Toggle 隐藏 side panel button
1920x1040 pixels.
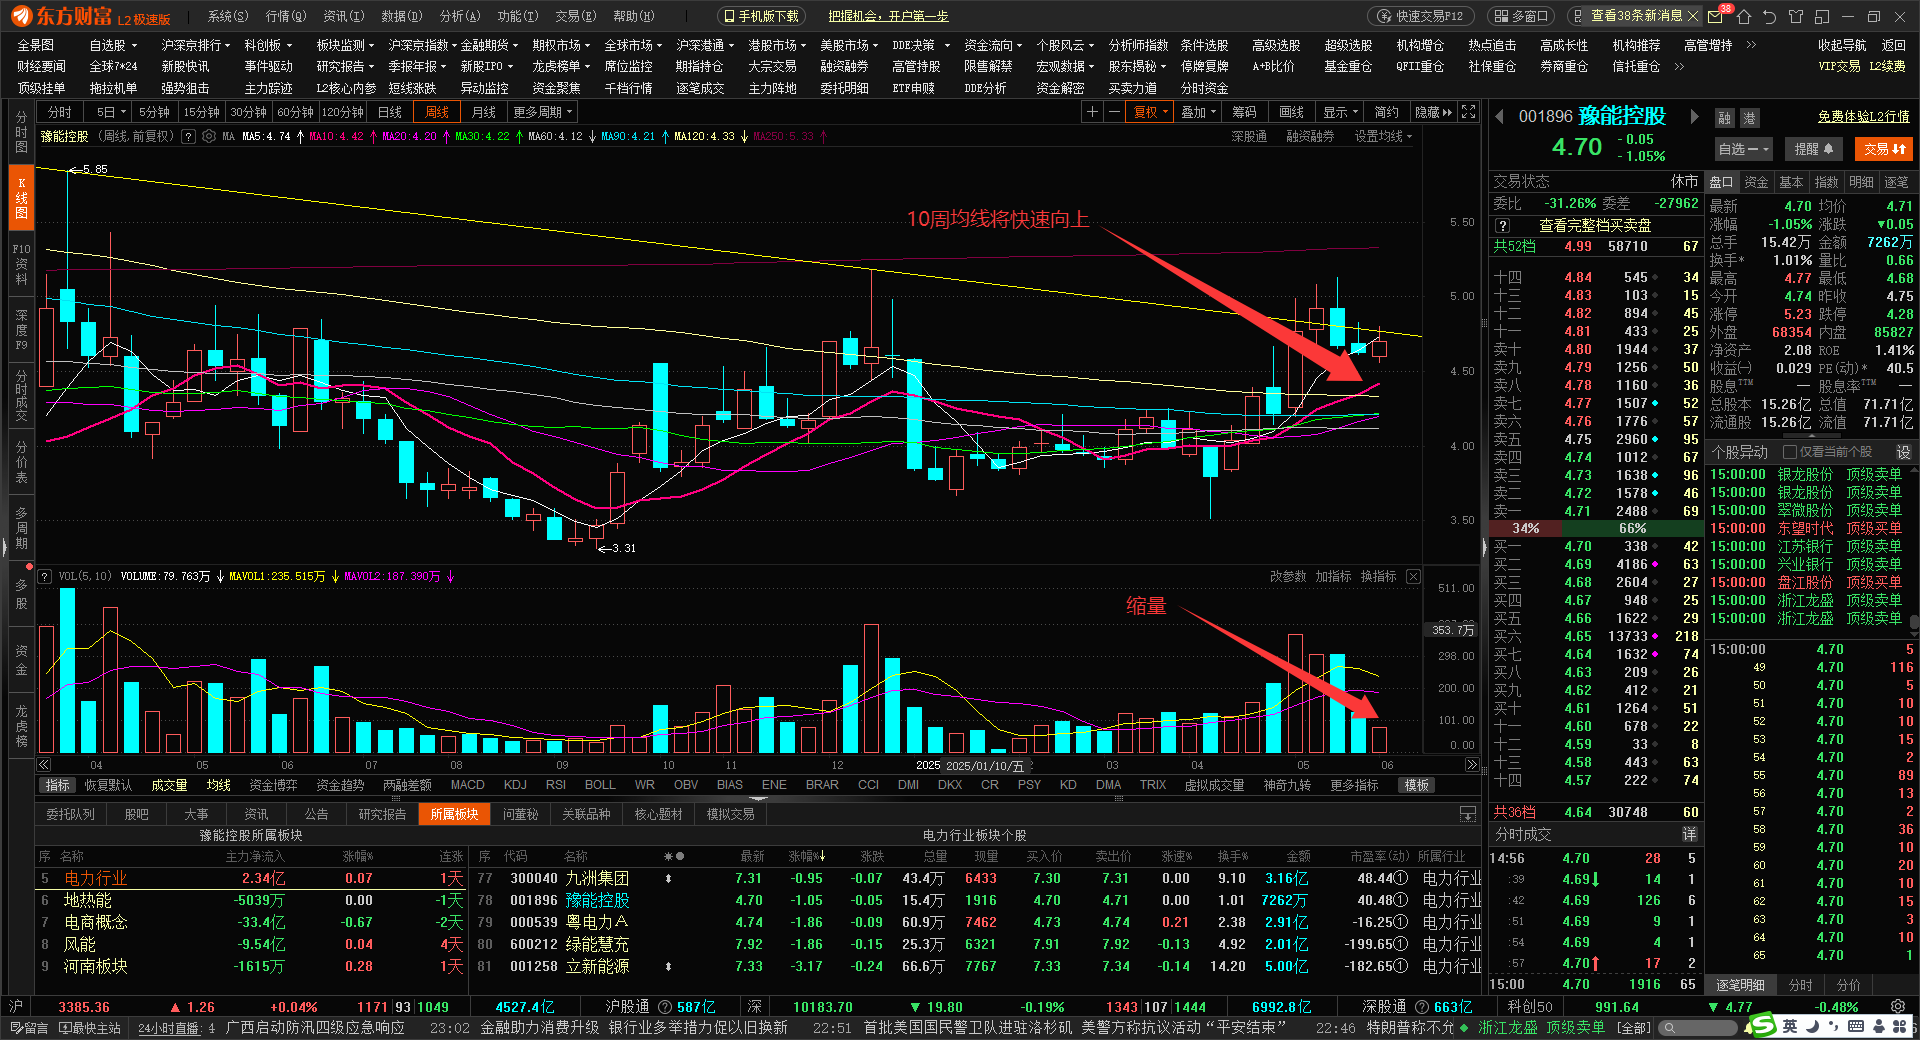[x=1433, y=112]
